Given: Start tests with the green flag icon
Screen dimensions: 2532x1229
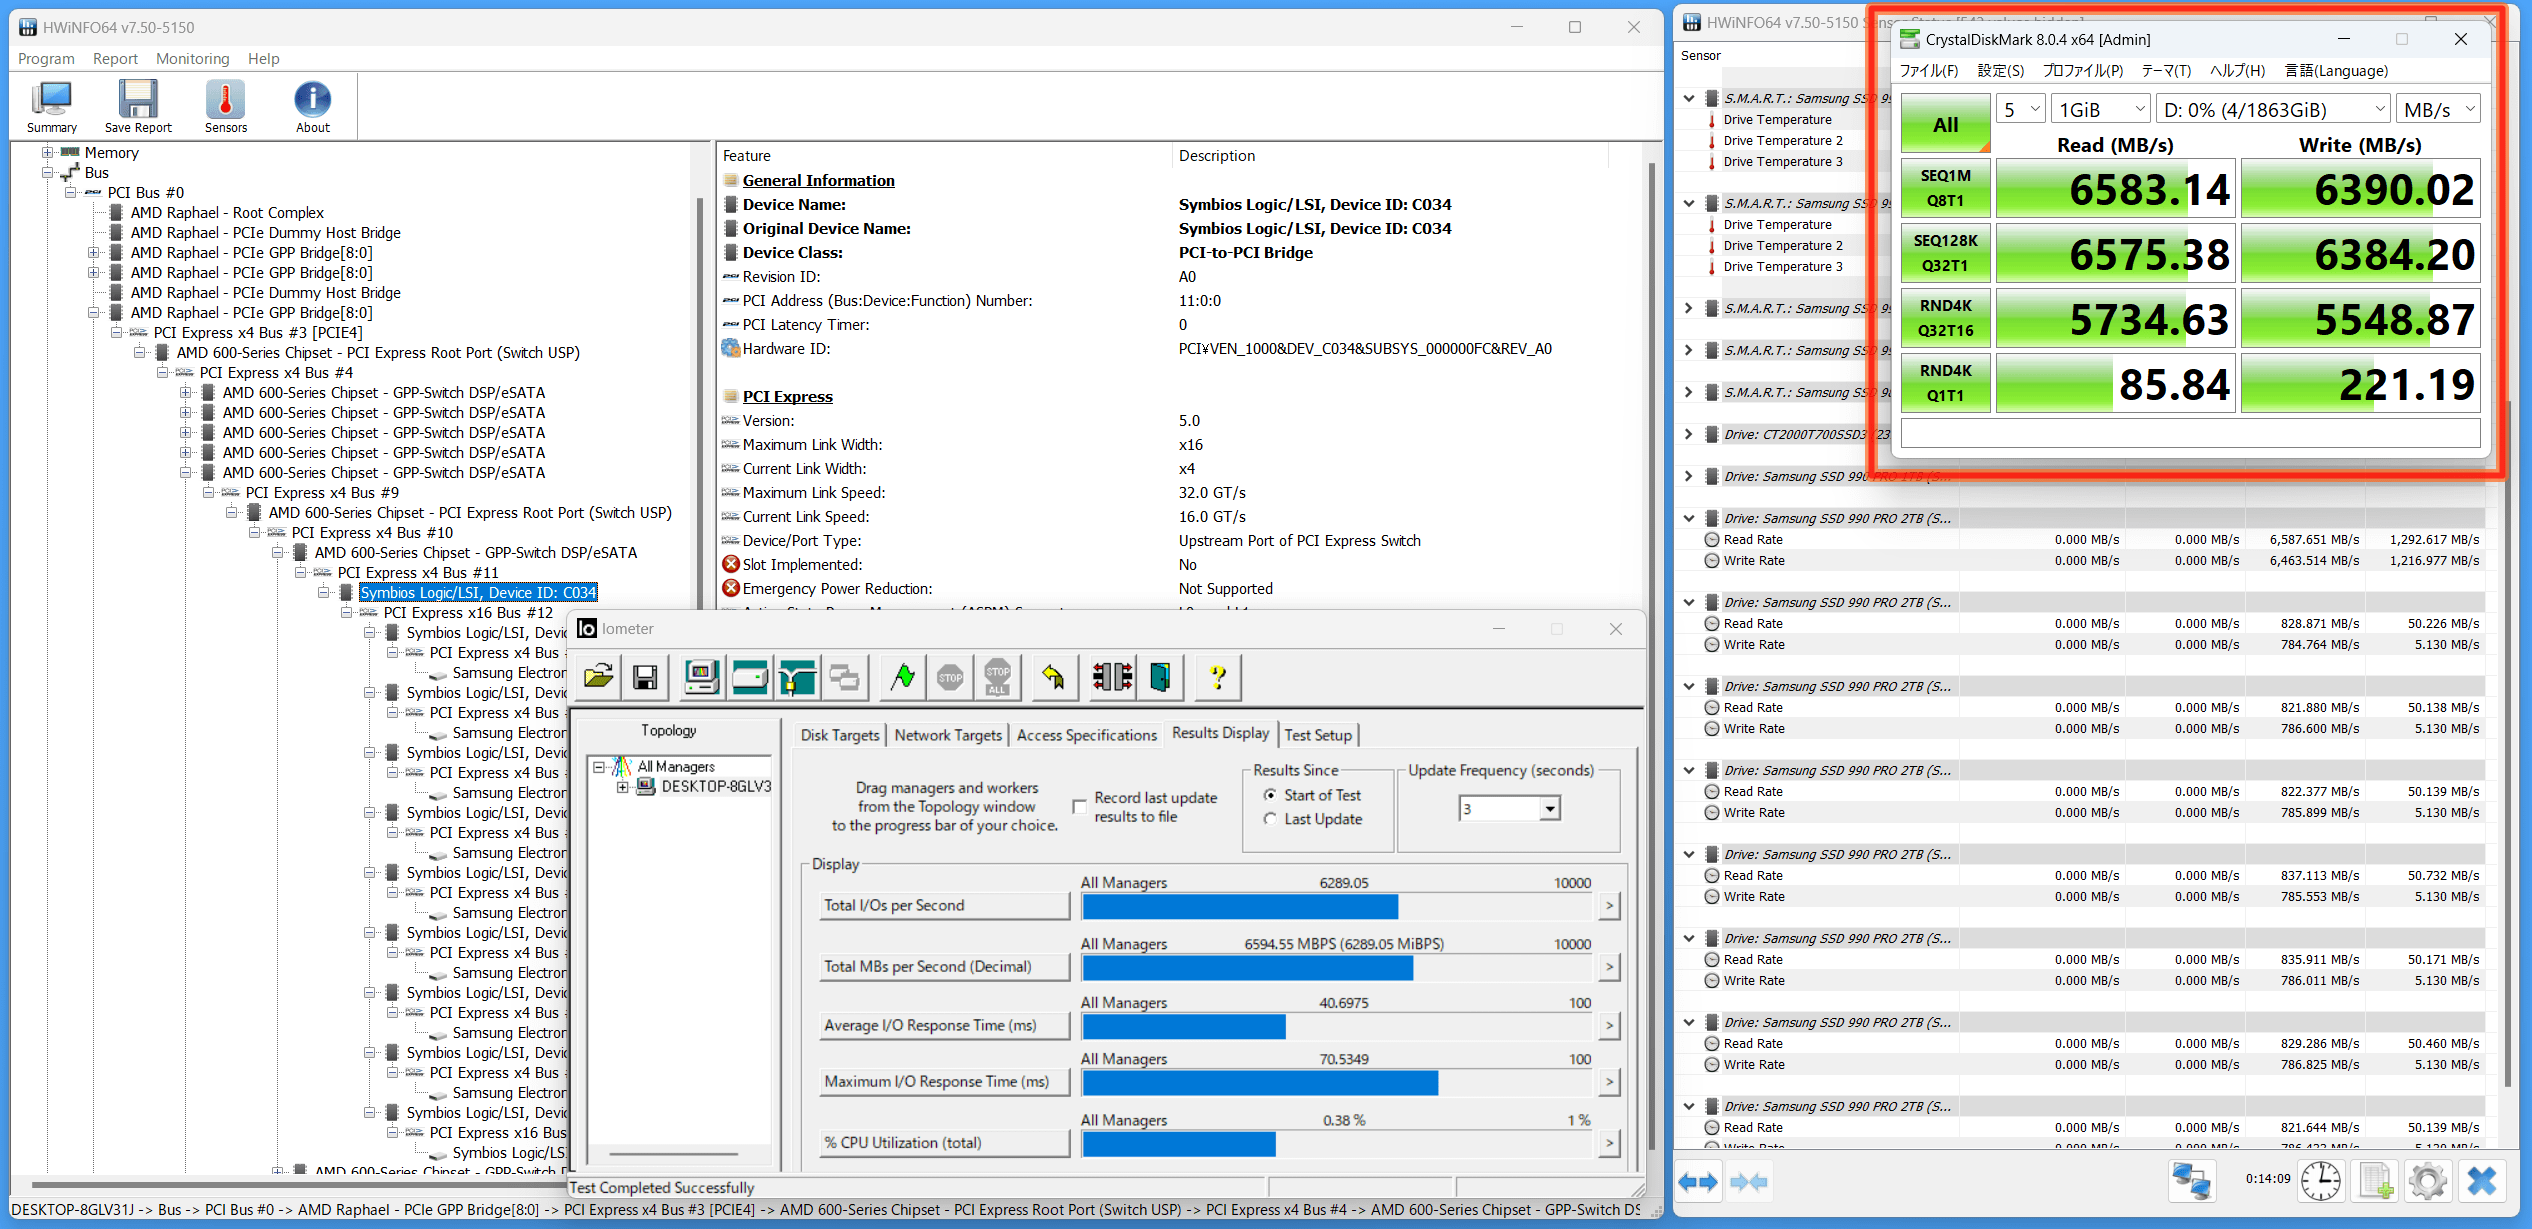Looking at the screenshot, I should coord(903,677).
